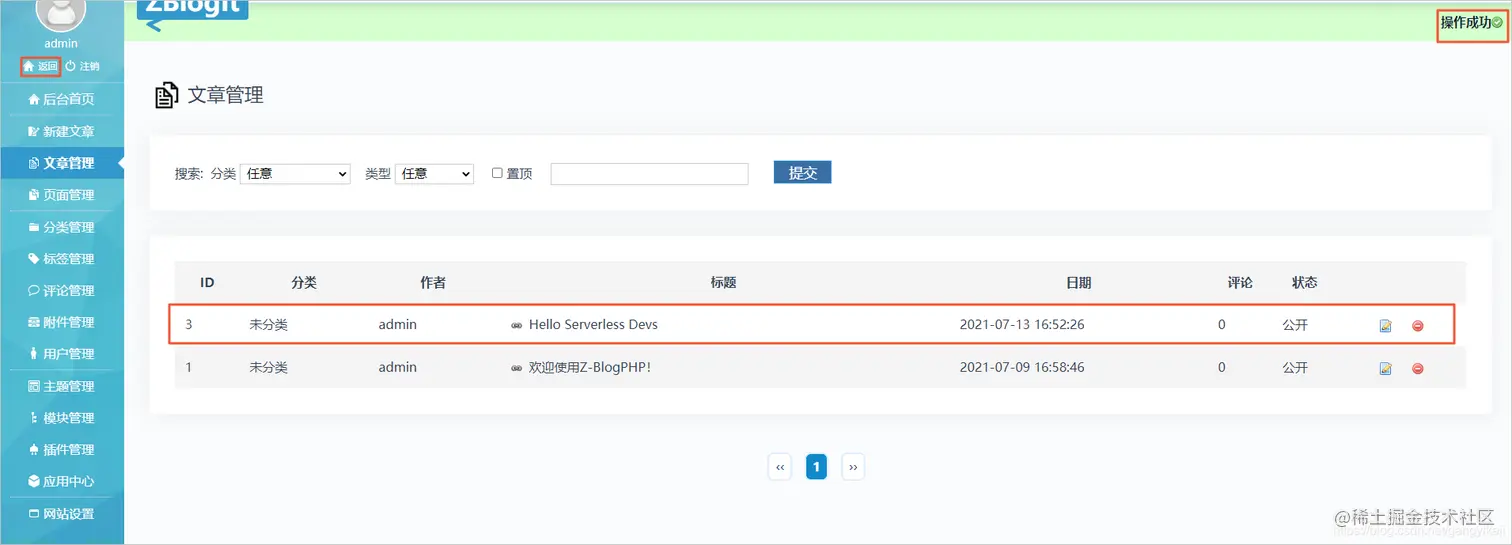Open 网站设置 in sidebar
Screen dimensions: 1512x545
click(x=62, y=514)
